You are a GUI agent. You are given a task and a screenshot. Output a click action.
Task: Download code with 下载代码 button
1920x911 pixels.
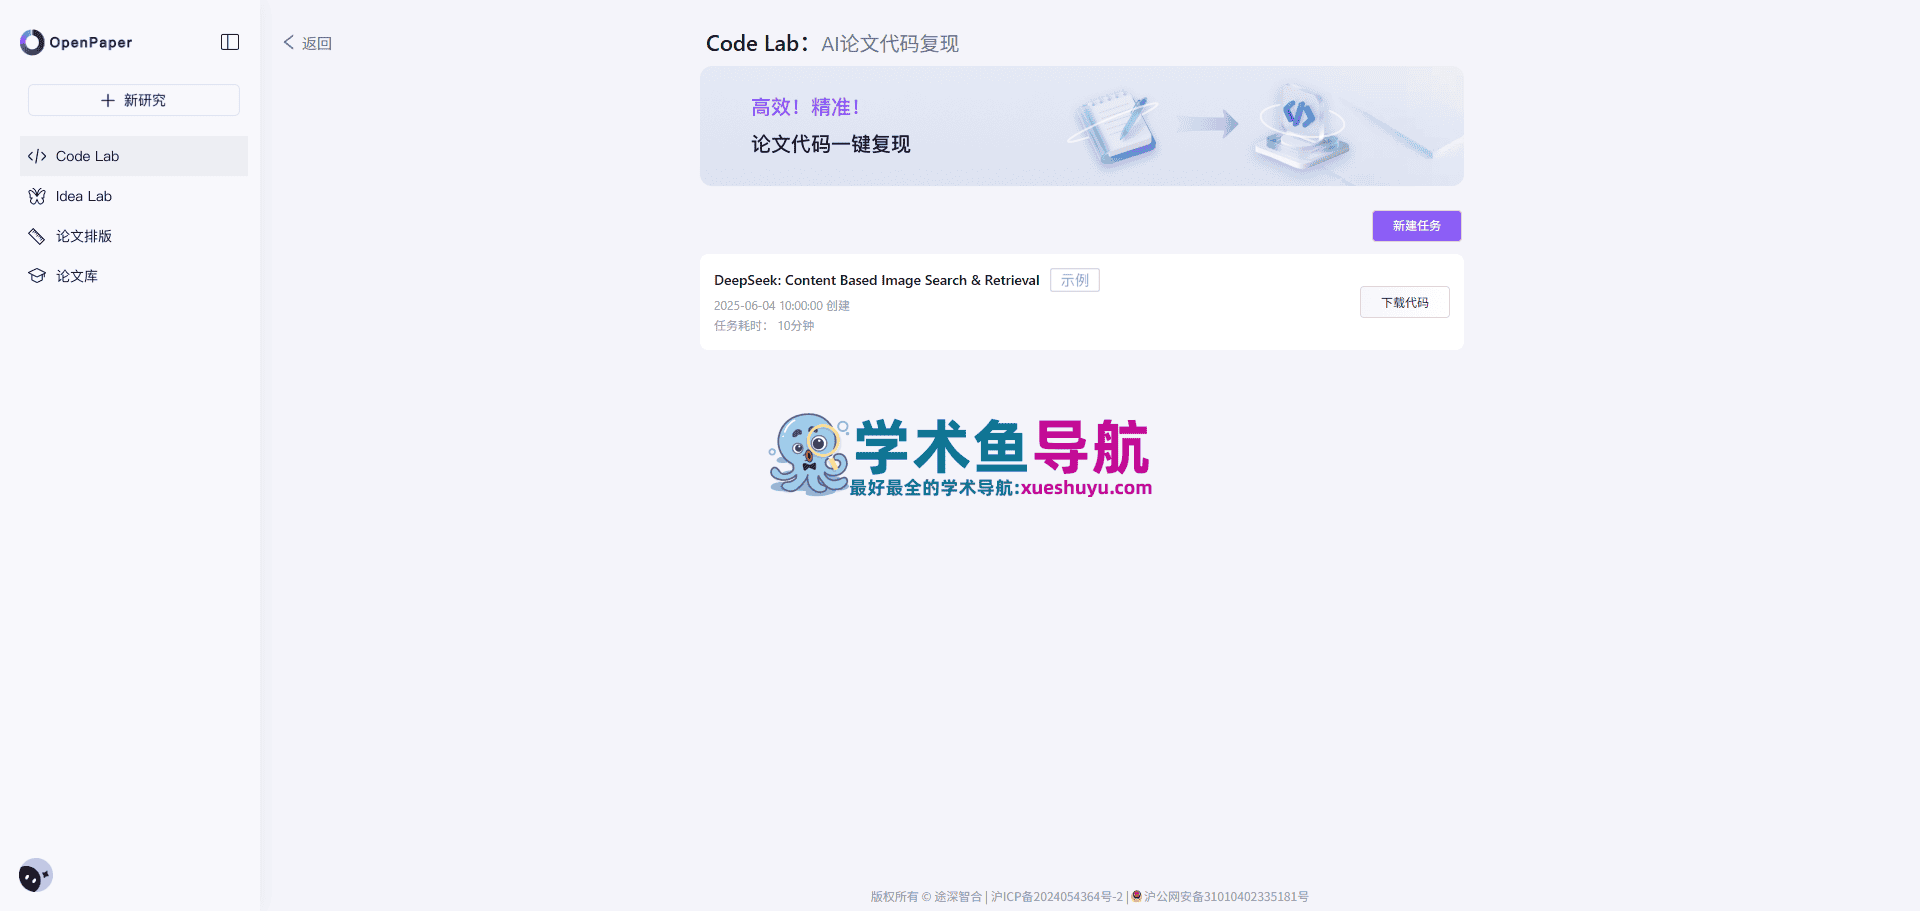1405,302
